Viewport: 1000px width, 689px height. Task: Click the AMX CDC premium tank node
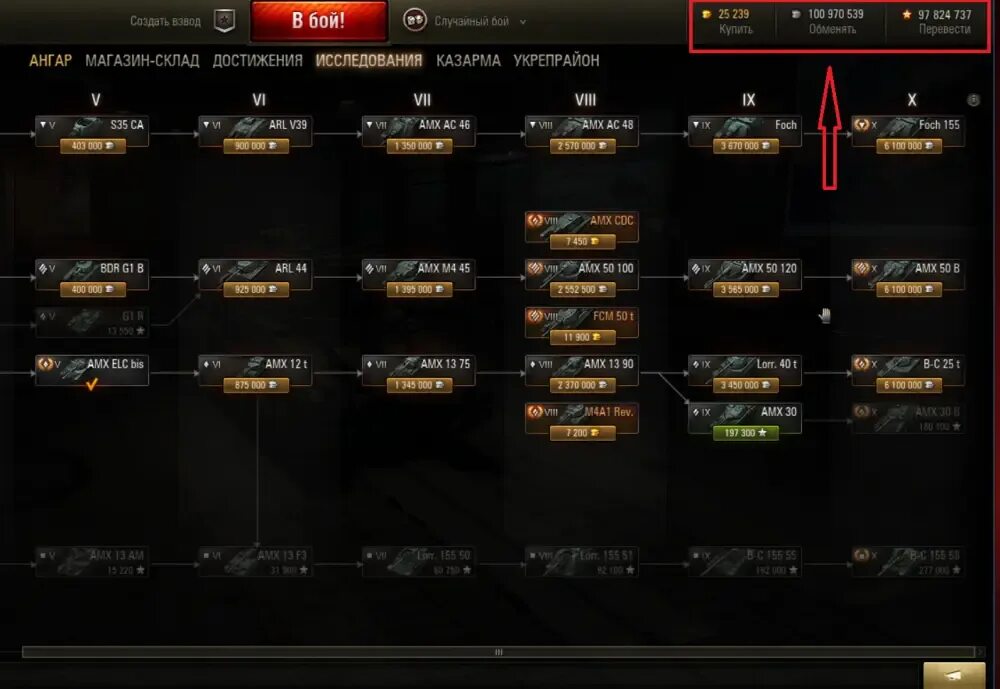click(x=582, y=228)
